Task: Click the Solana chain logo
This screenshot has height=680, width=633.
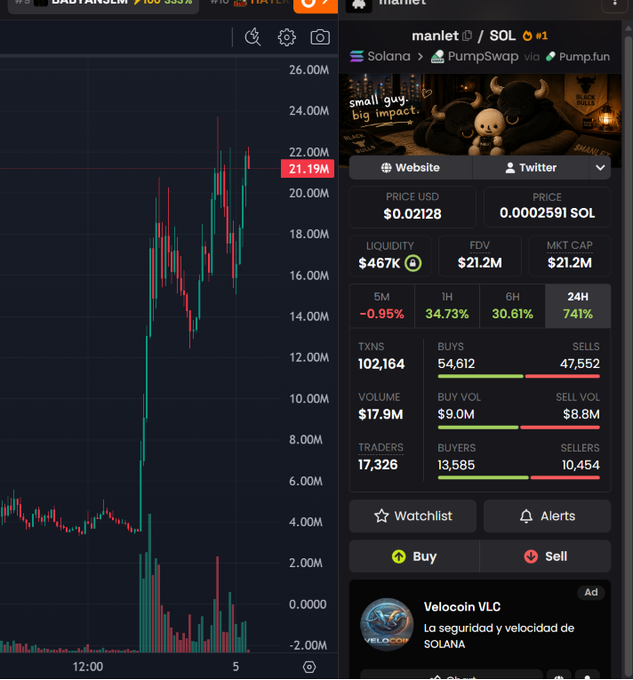Action: pyautogui.click(x=357, y=56)
